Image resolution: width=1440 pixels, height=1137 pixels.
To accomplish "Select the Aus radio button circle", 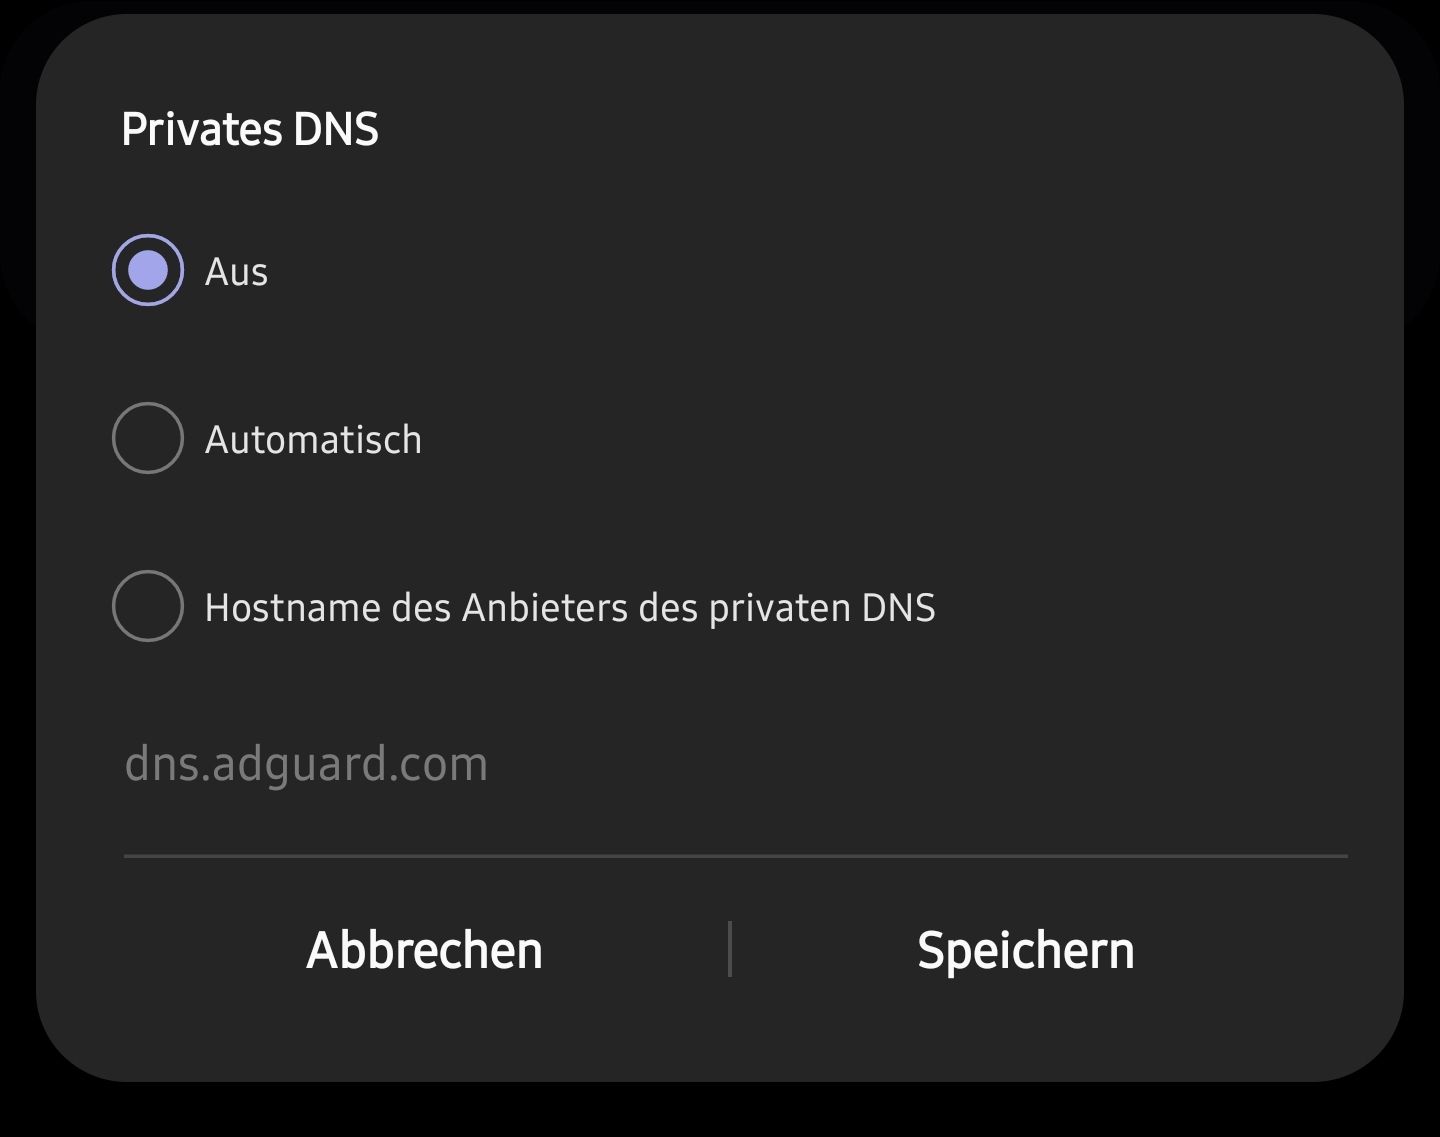I will (x=148, y=270).
